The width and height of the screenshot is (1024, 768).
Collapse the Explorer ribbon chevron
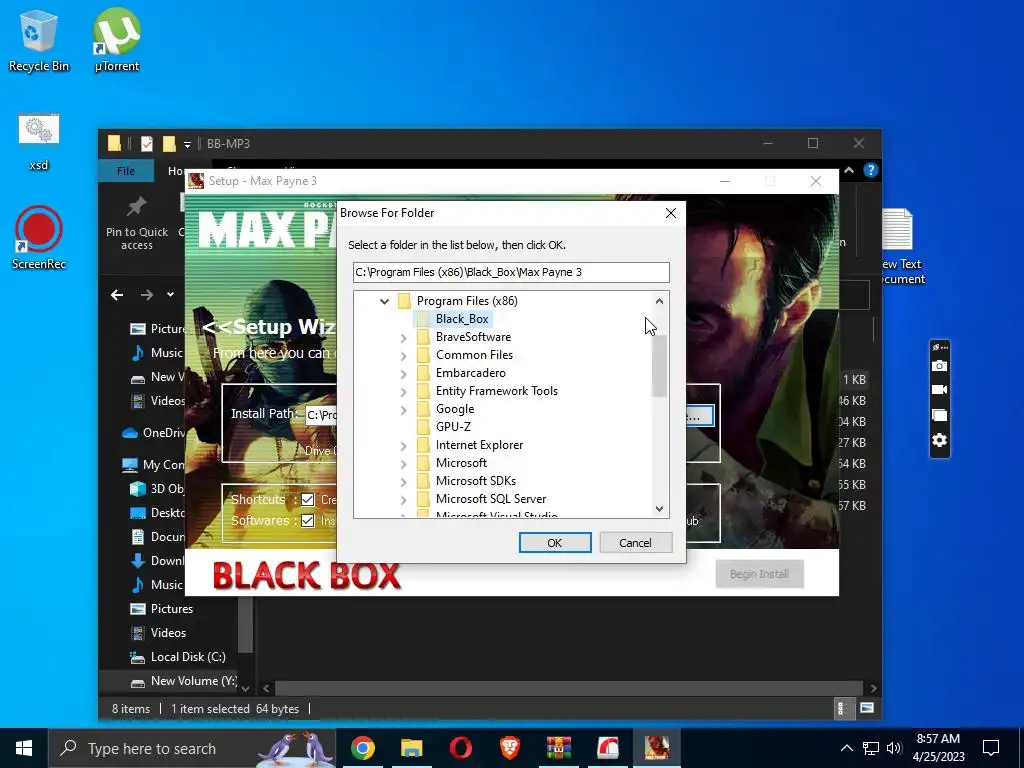click(x=849, y=170)
